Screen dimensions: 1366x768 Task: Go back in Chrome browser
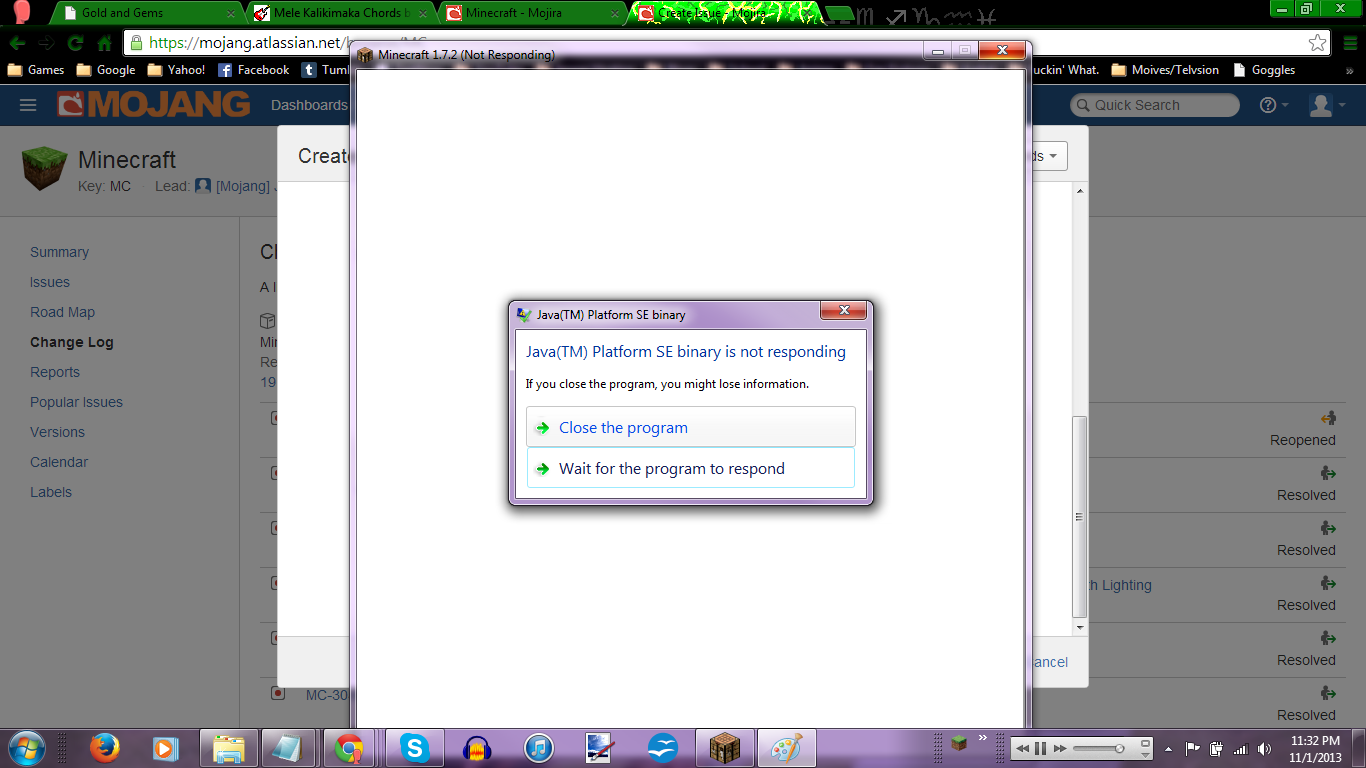click(18, 43)
